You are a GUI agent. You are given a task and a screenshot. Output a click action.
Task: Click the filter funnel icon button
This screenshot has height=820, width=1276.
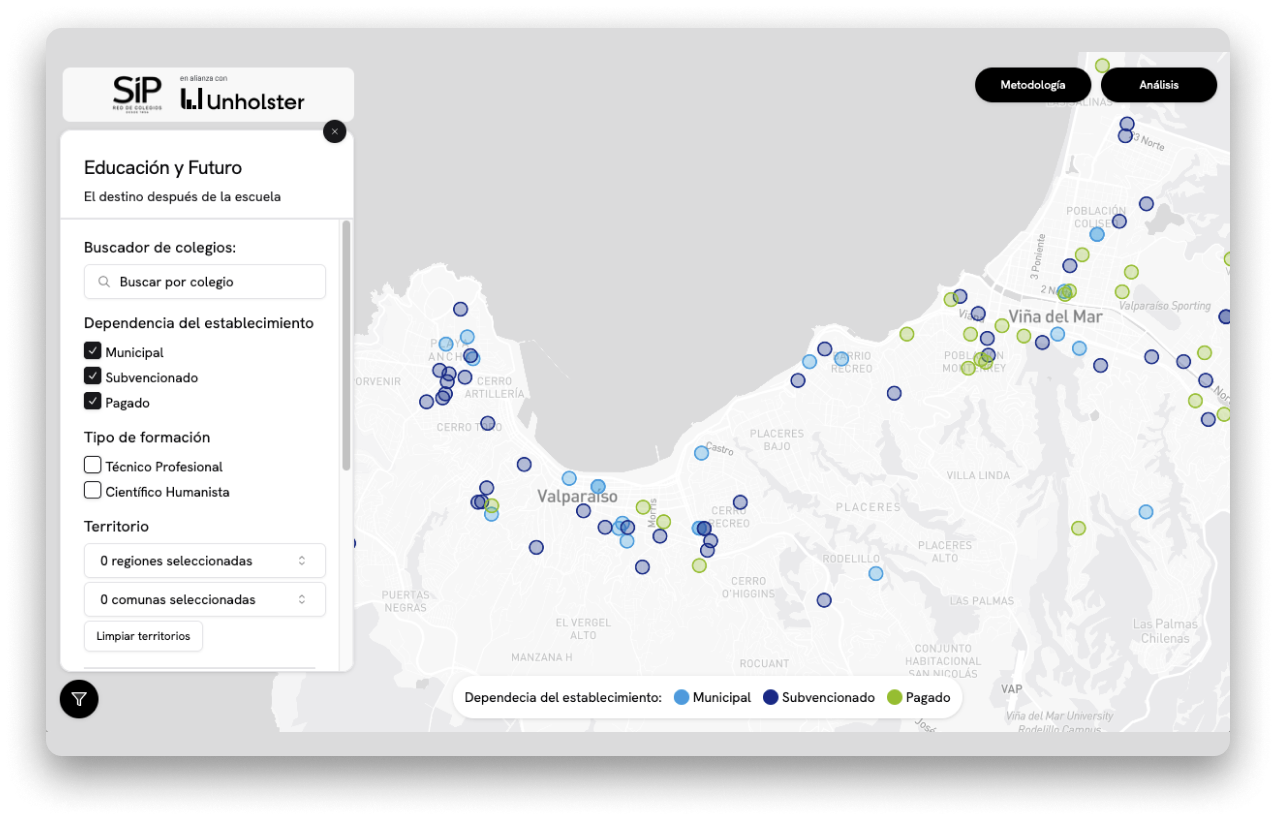(x=79, y=699)
